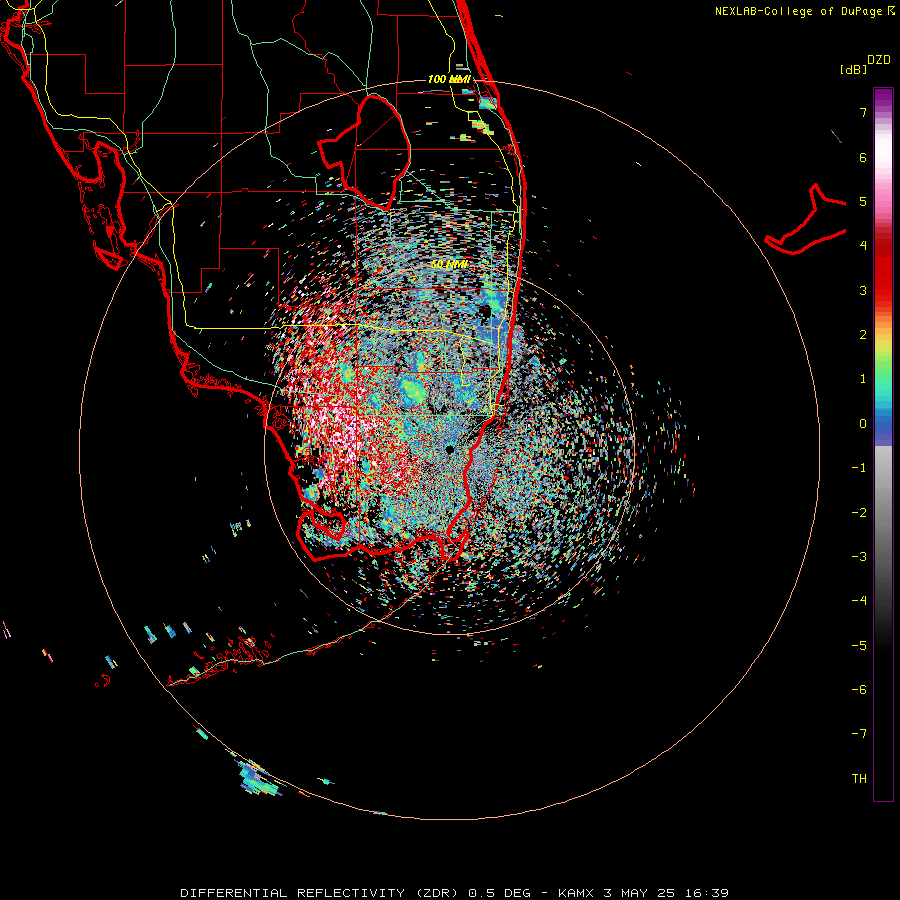900x900 pixels.
Task: Click the 2 value on the dB scale
Action: 863,335
